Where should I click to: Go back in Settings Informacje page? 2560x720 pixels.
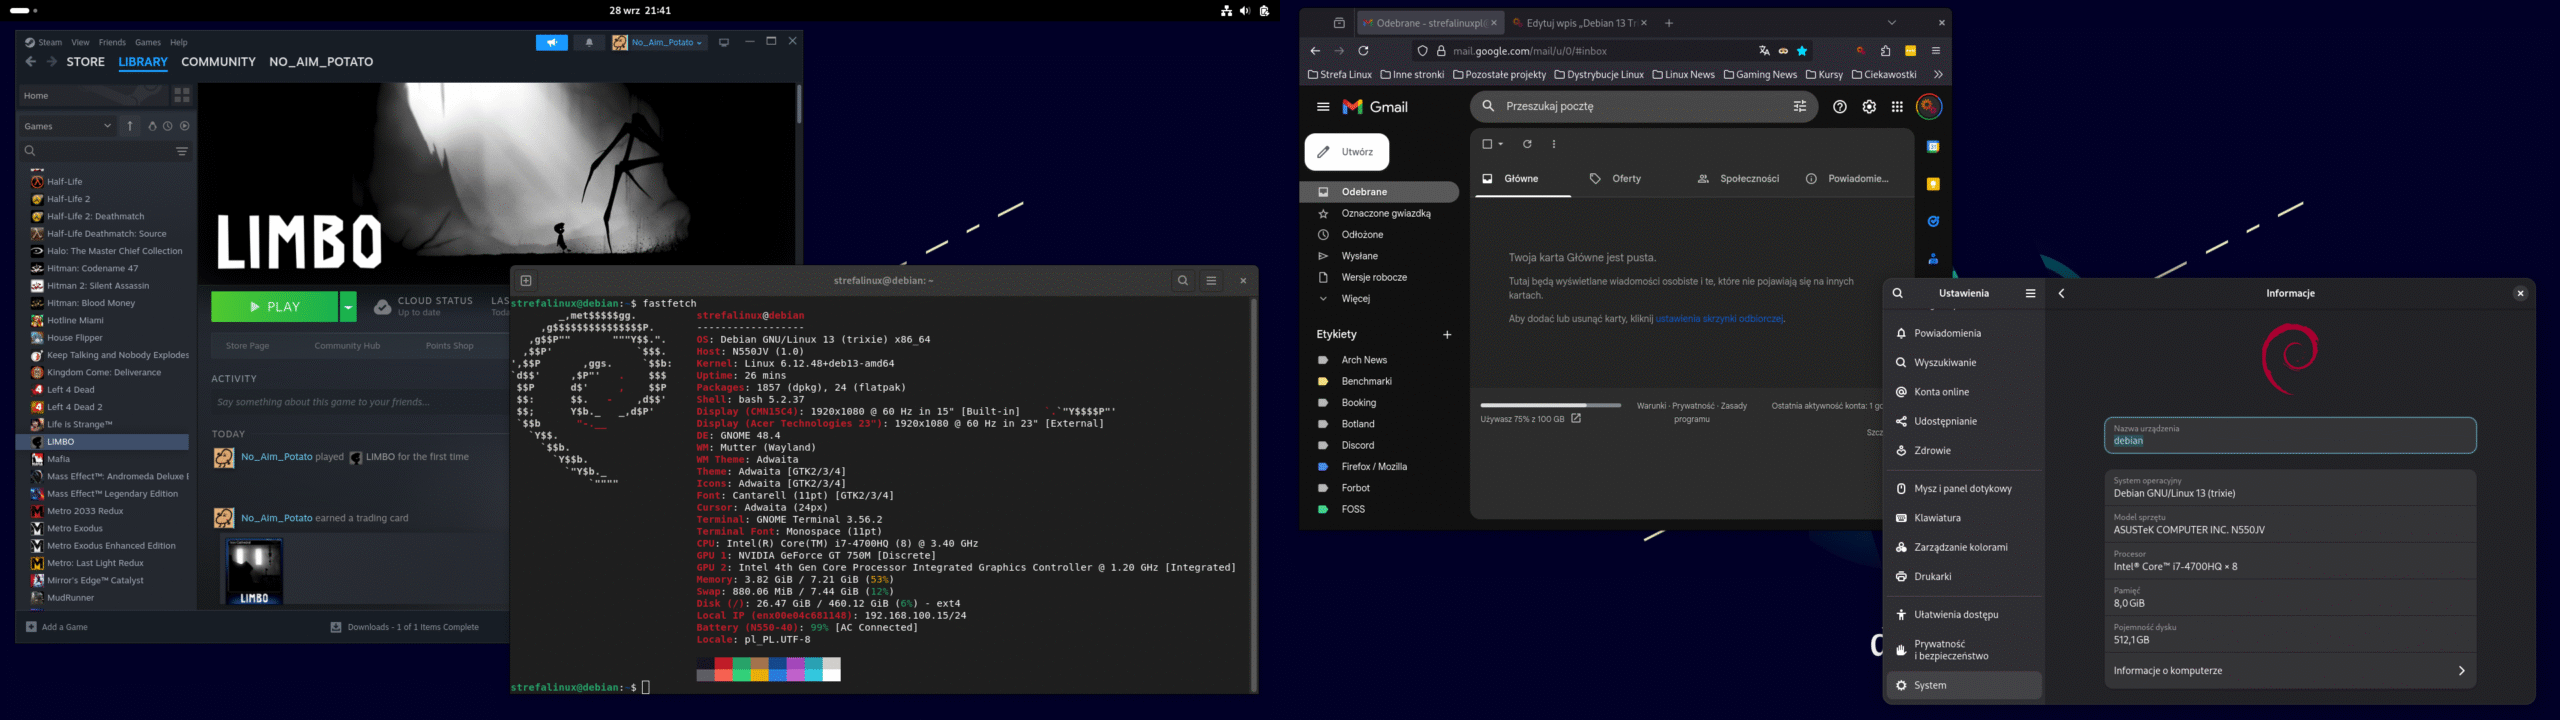point(2062,293)
